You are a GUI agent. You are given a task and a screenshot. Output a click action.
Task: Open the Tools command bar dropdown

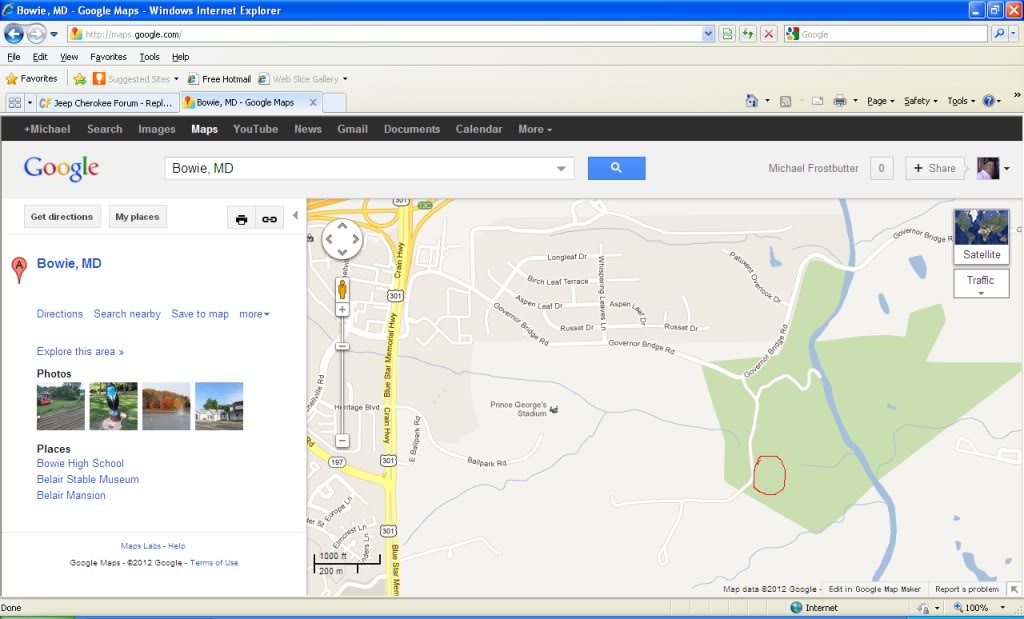click(x=961, y=101)
